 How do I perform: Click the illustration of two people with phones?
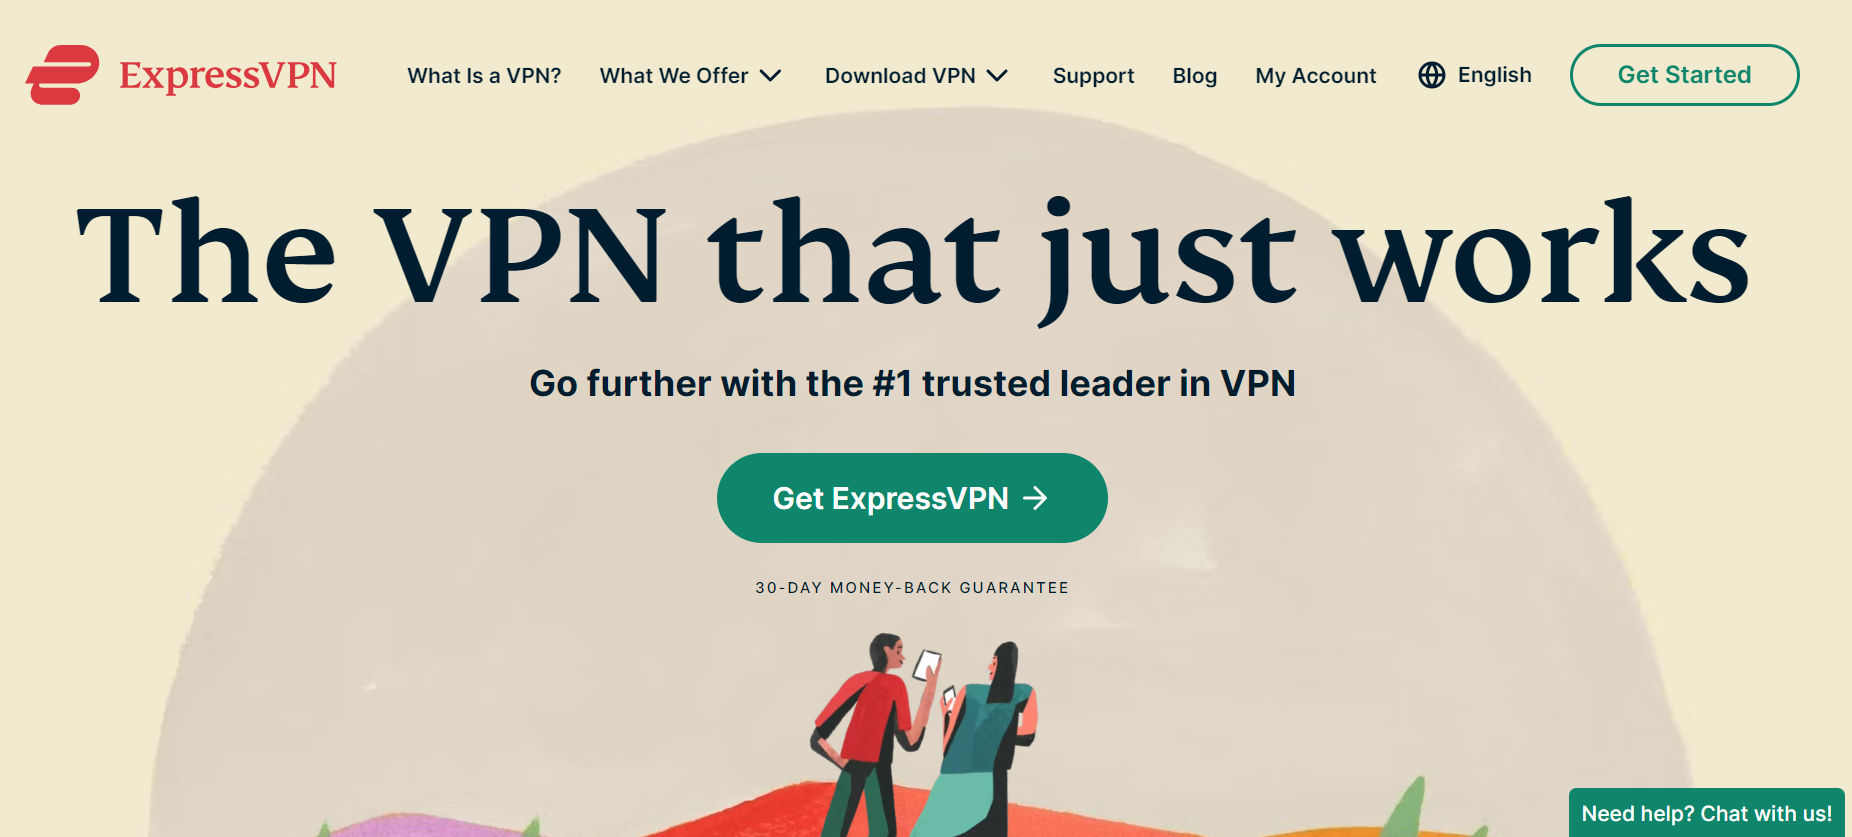tap(923, 735)
